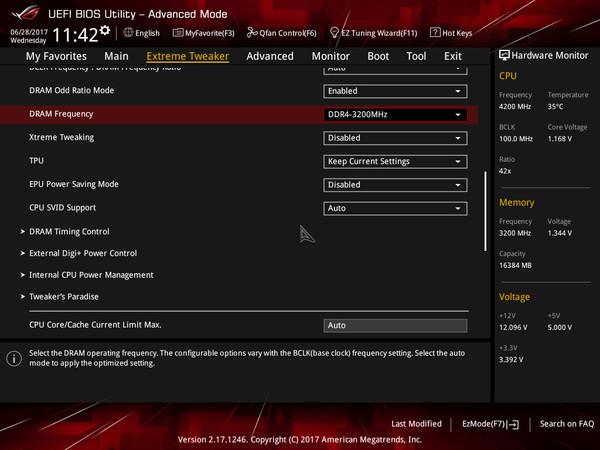This screenshot has height=450, width=600.
Task: Open the Boot tab
Action: tap(378, 56)
